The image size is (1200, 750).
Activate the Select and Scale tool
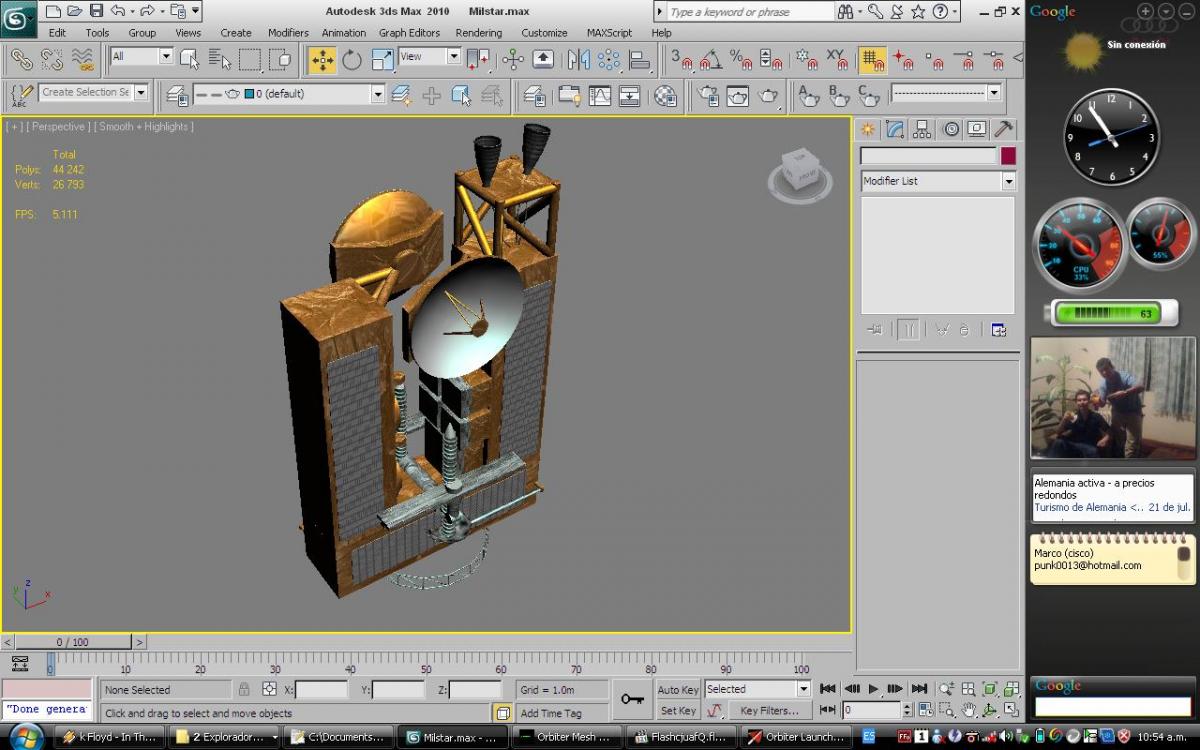point(382,59)
